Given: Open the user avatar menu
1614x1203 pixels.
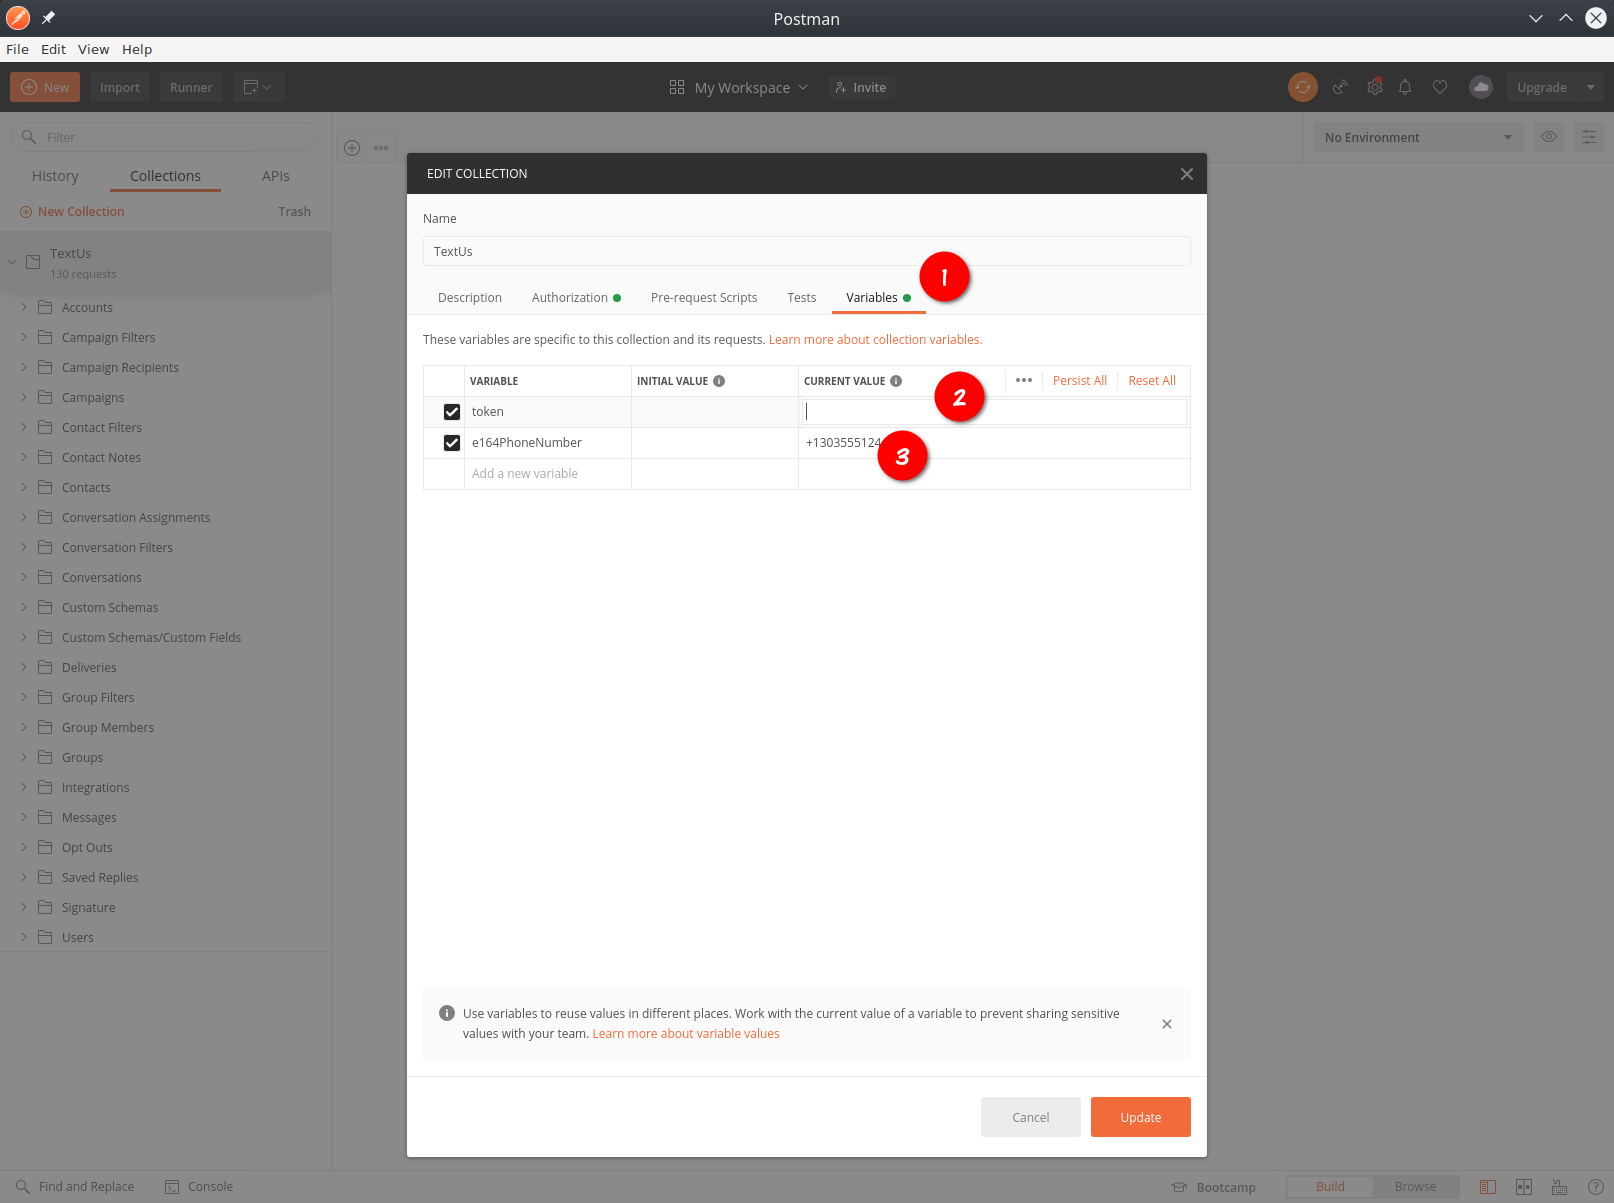Looking at the screenshot, I should [1480, 87].
